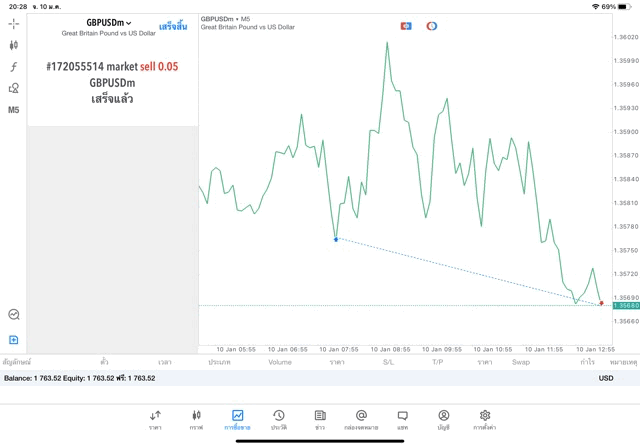Click chart title GBPUSDm • M5
This screenshot has height=447, width=640.
[x=225, y=19]
